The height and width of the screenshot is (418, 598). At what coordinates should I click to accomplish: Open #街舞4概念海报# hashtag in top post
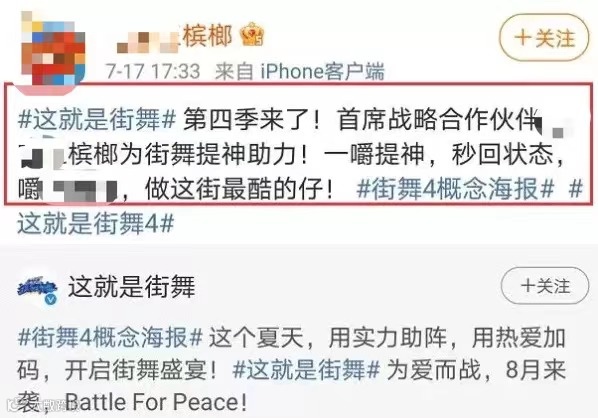click(x=455, y=188)
